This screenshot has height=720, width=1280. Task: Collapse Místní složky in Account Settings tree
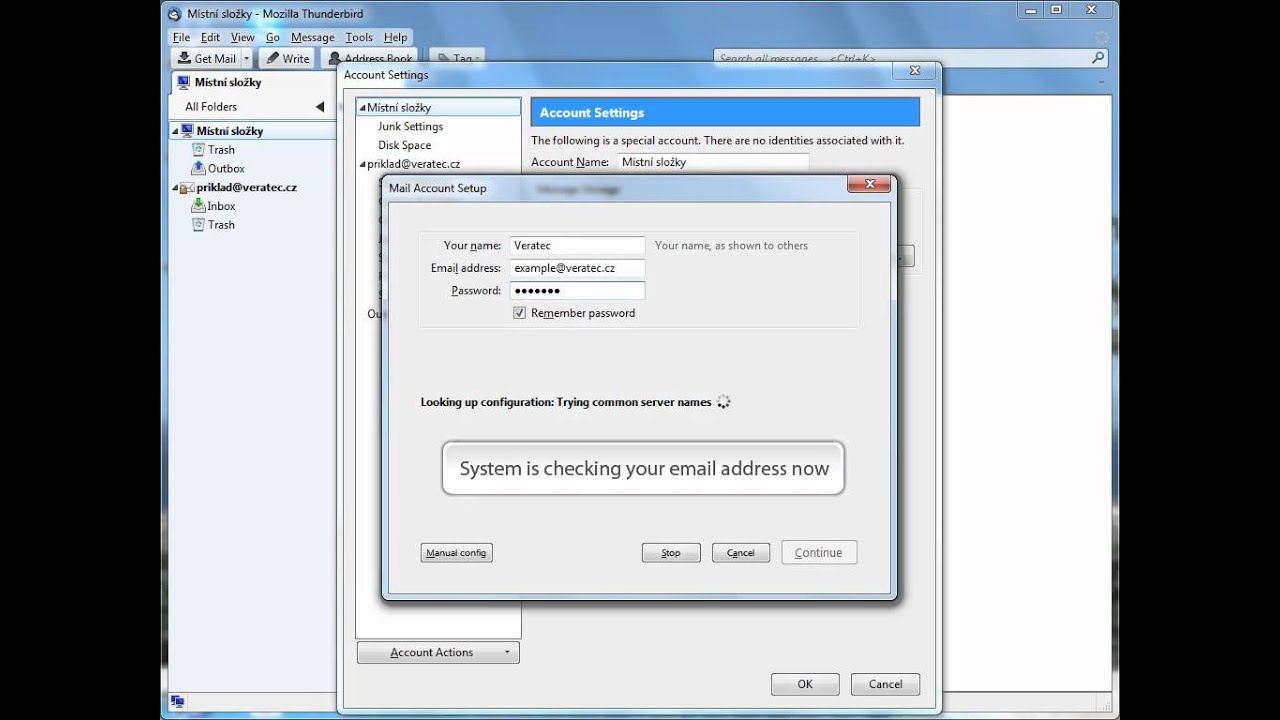coord(362,107)
